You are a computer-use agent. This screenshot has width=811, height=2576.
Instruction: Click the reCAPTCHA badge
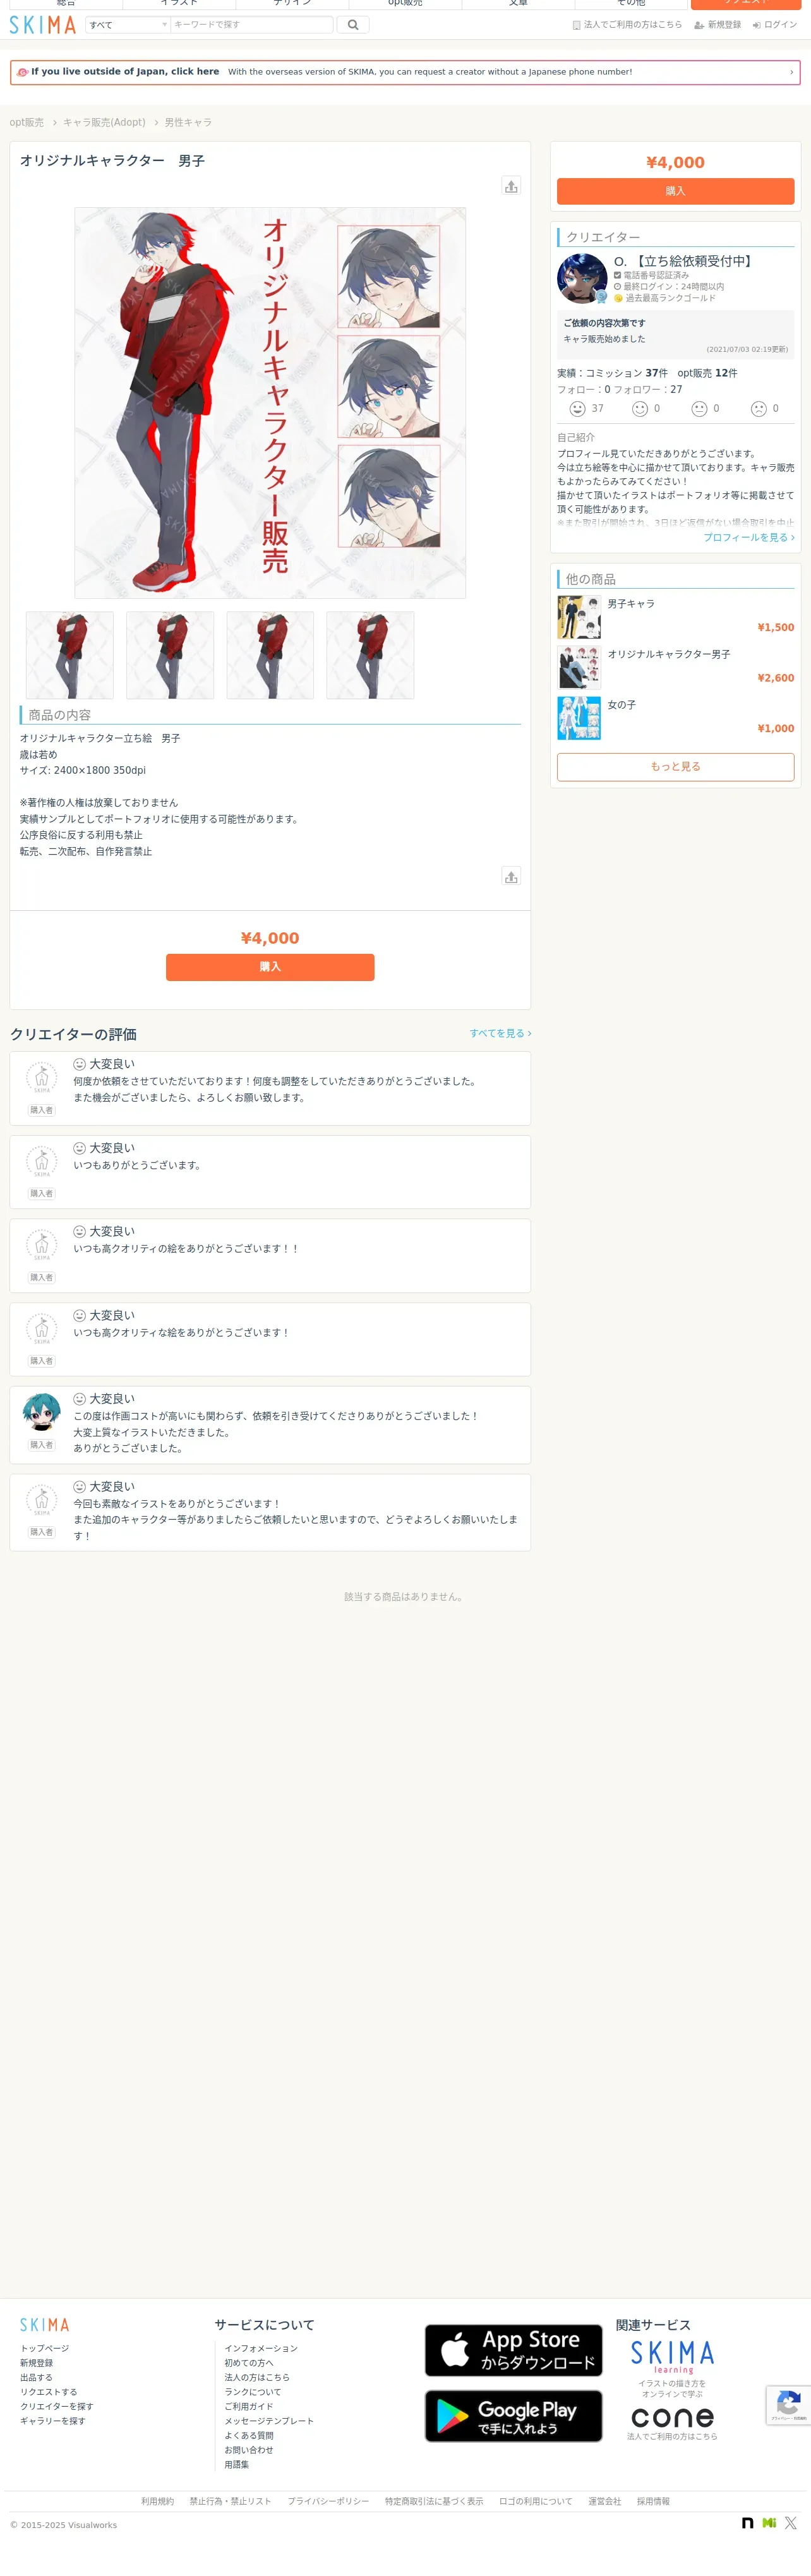click(x=788, y=2406)
